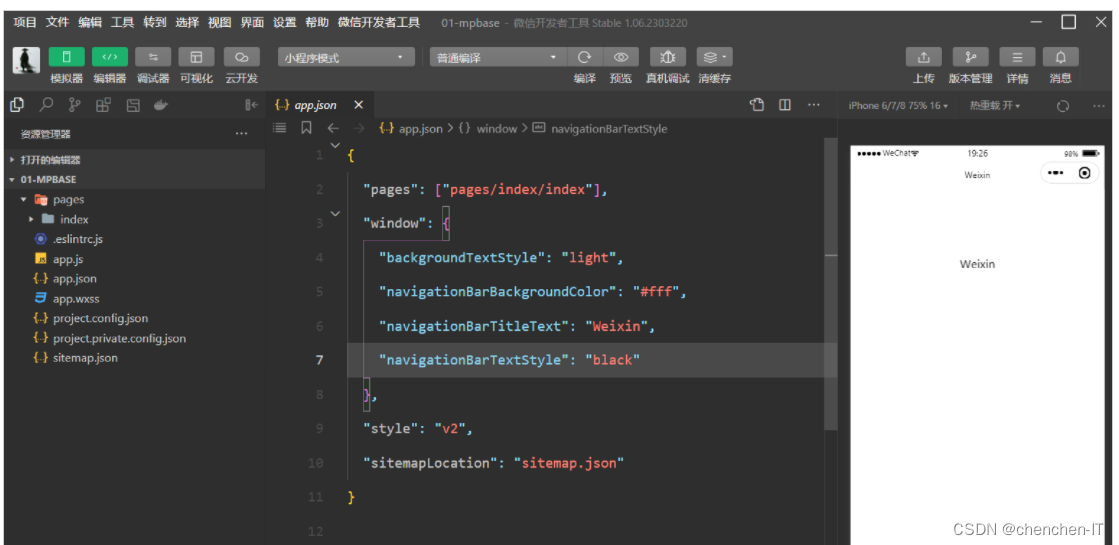This screenshot has width=1119, height=545.
Task: Open the 界面 menu
Action: point(252,22)
